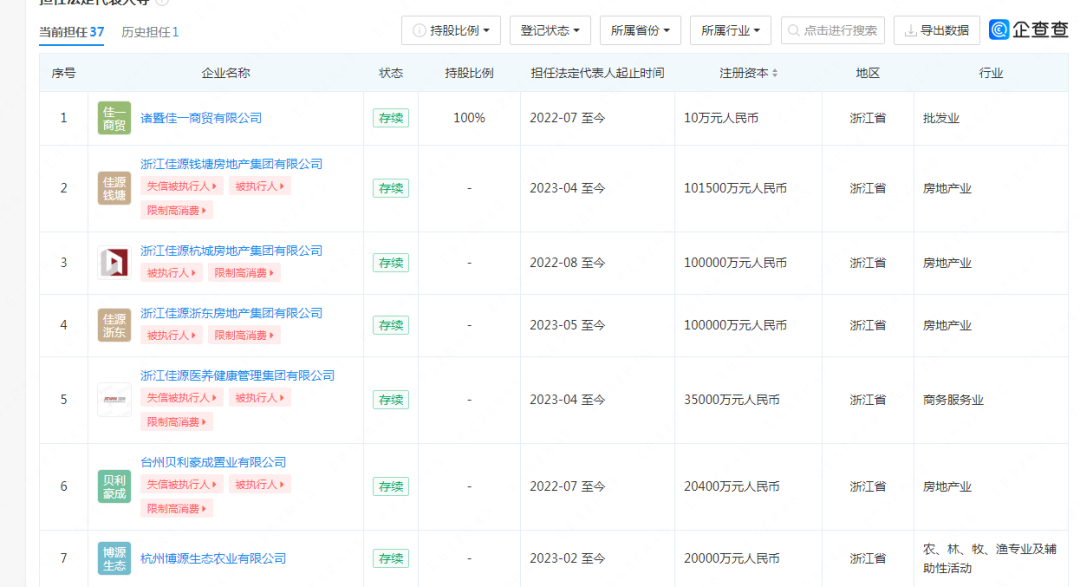Click 持股比例 column header
The width and height of the screenshot is (1080, 587).
tap(469, 73)
